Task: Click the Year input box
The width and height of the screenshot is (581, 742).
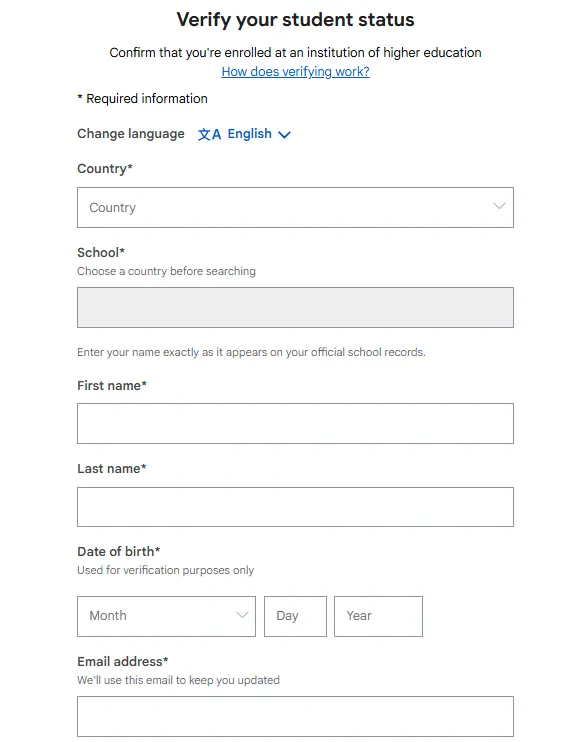Action: [x=378, y=616]
